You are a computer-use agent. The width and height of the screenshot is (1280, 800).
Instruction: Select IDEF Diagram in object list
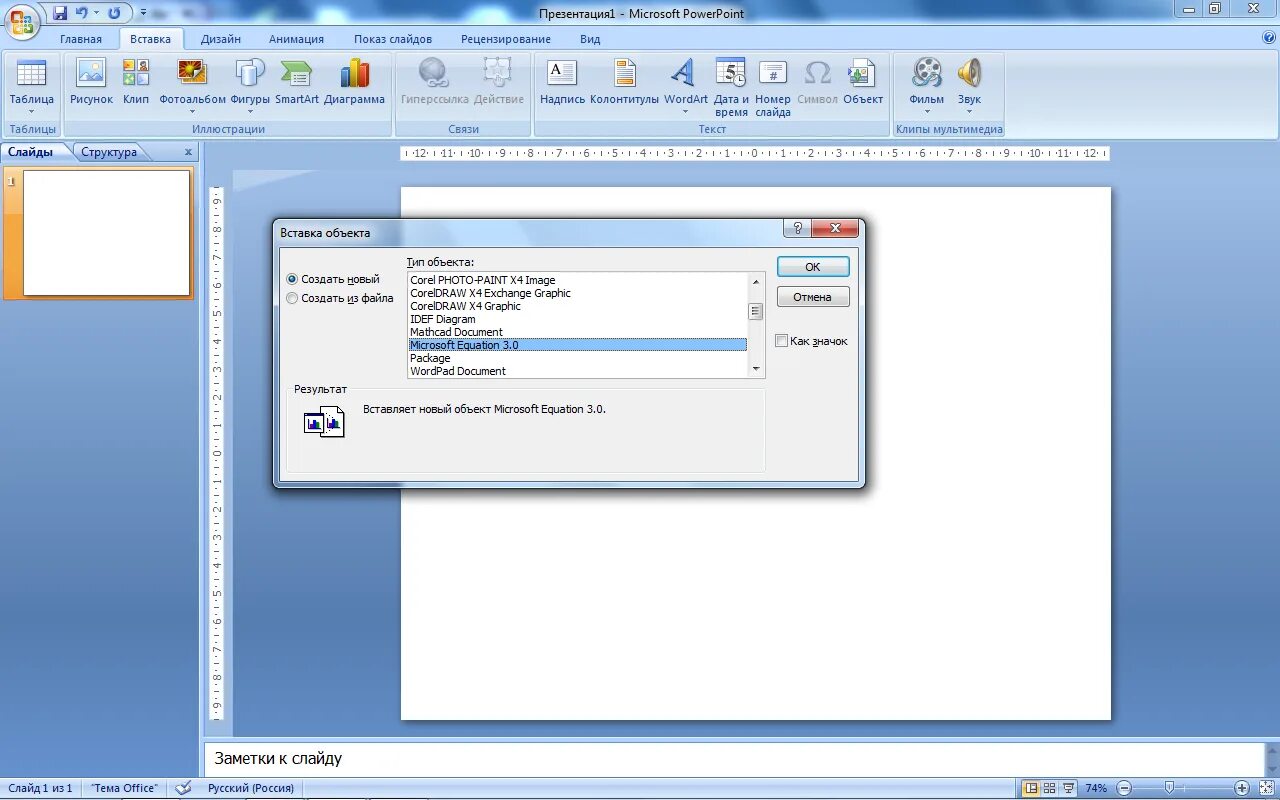(x=578, y=319)
